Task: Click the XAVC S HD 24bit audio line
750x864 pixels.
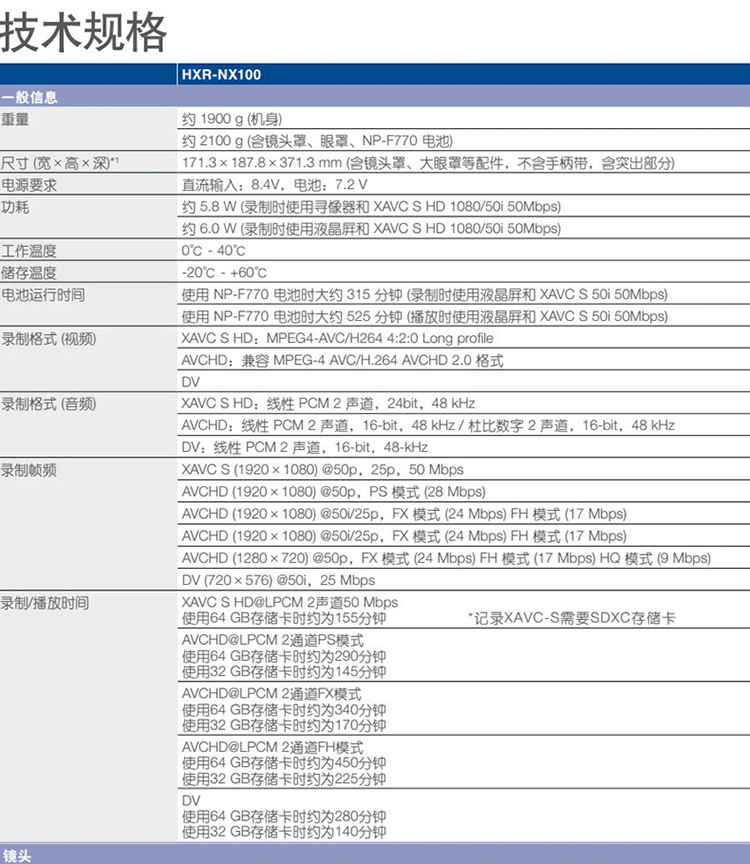Action: pyautogui.click(x=328, y=403)
